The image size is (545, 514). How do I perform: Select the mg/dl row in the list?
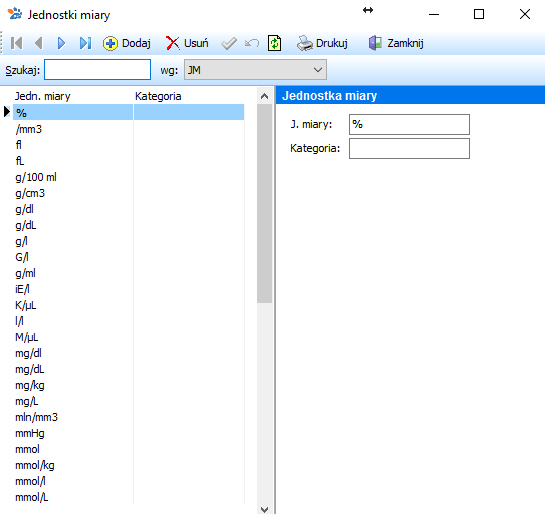point(129,353)
